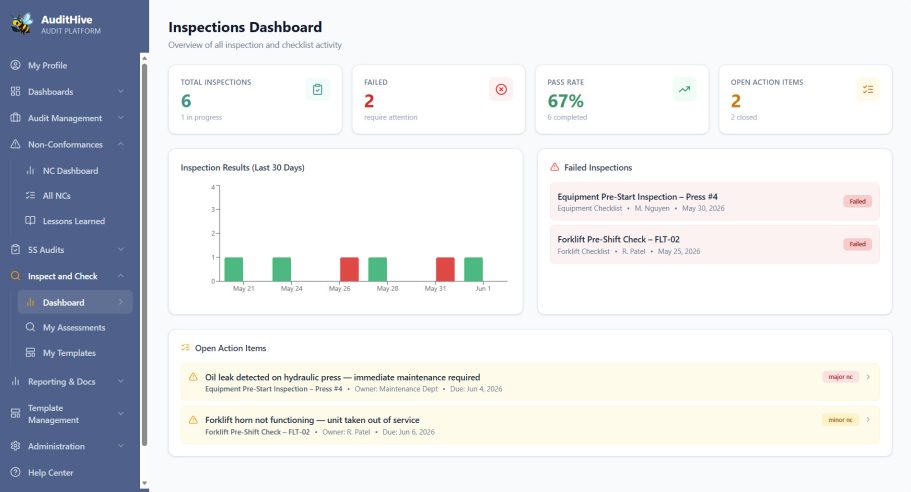Viewport: 911px width, 492px height.
Task: Click the Failed Inspections panel warning icon
Action: (x=554, y=167)
